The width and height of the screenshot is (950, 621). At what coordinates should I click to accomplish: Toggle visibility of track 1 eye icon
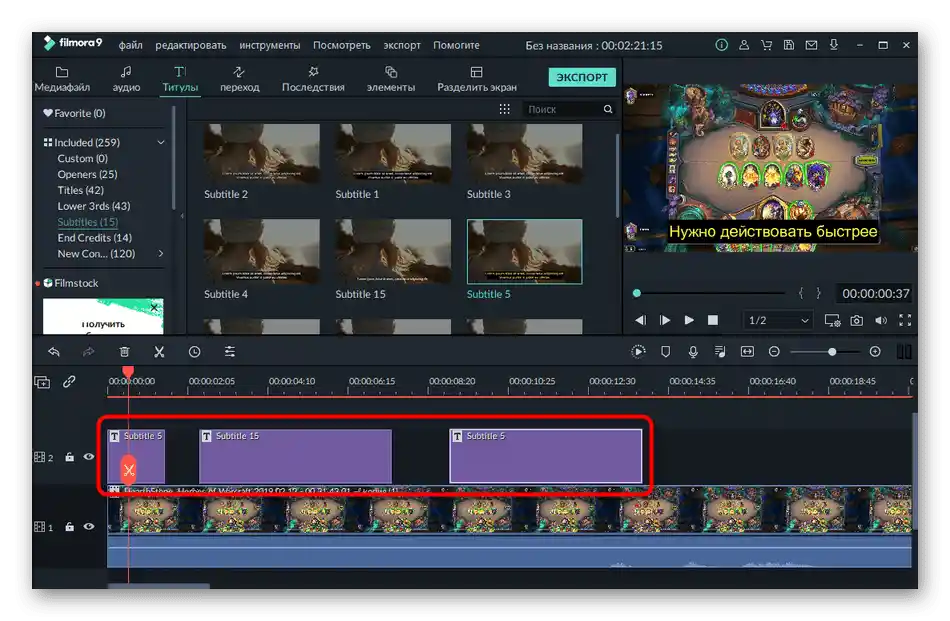(89, 526)
